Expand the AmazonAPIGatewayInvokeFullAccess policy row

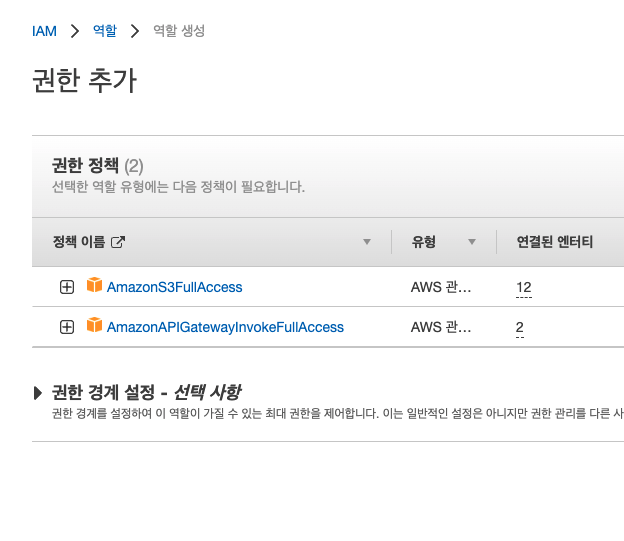[x=67, y=327]
